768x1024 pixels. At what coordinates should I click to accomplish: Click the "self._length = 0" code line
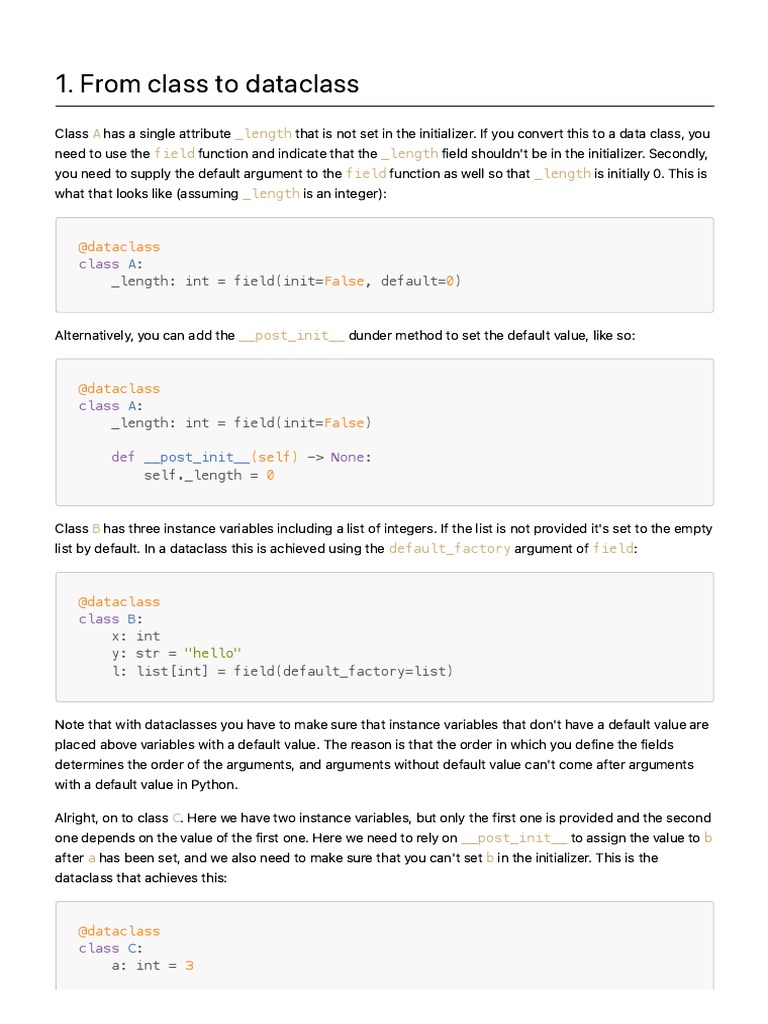tap(208, 475)
